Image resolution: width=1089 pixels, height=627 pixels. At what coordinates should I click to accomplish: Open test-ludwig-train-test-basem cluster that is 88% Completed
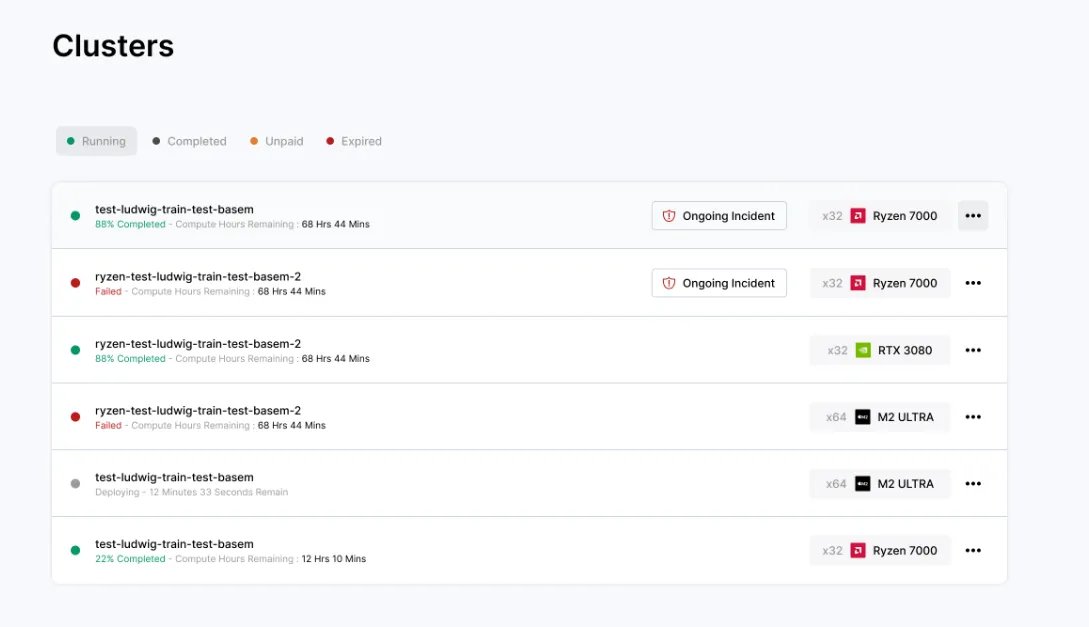(x=174, y=209)
